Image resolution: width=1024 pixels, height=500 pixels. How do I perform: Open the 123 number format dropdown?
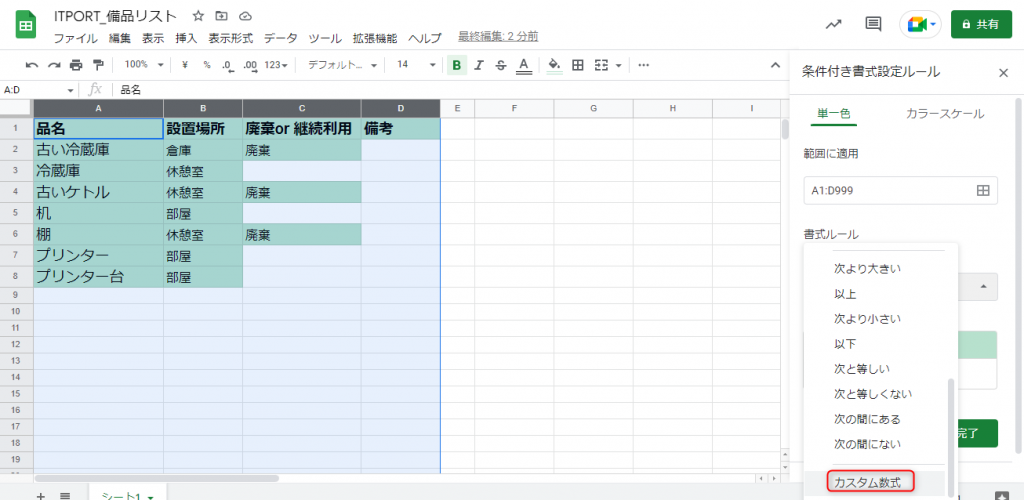click(276, 65)
